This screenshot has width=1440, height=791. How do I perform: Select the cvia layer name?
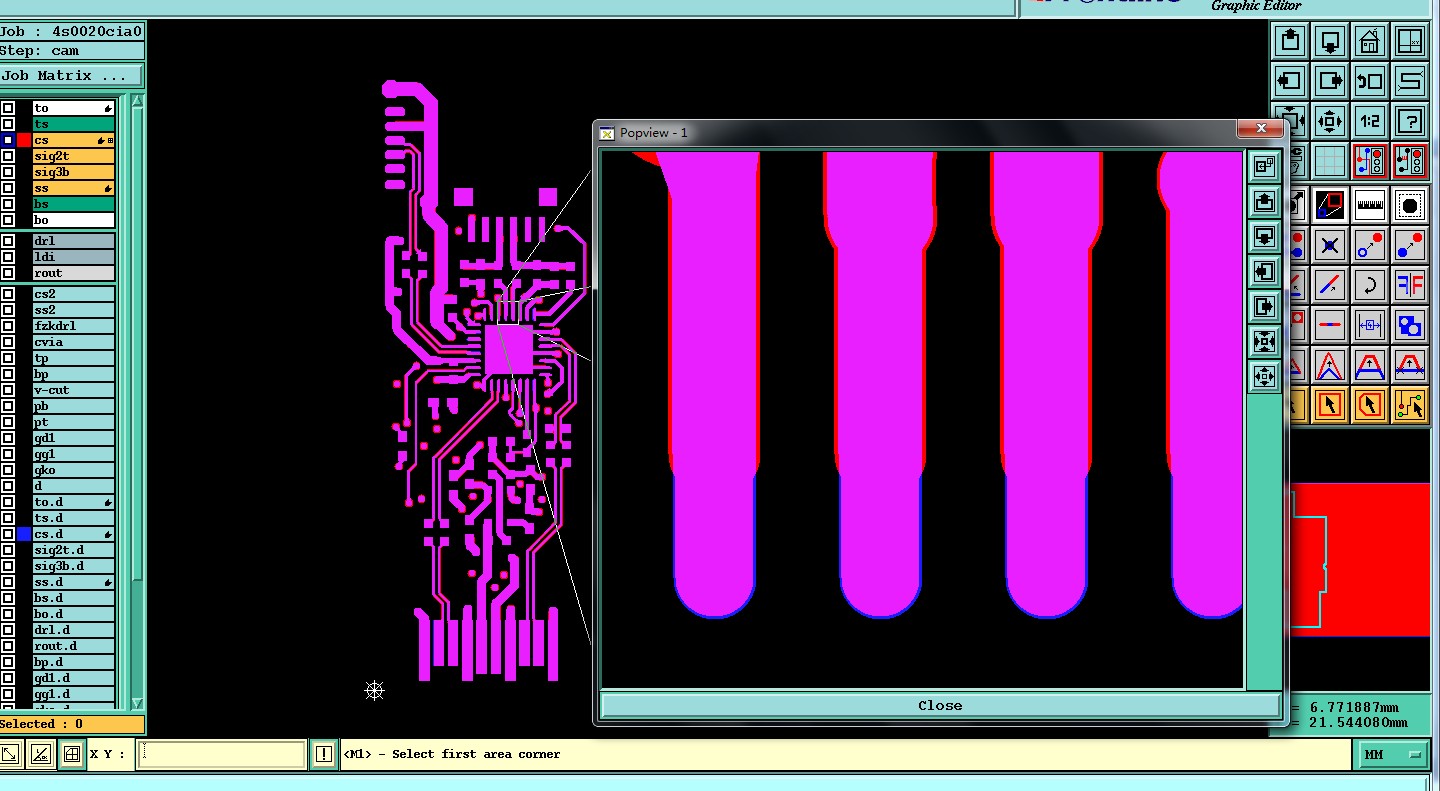point(74,342)
